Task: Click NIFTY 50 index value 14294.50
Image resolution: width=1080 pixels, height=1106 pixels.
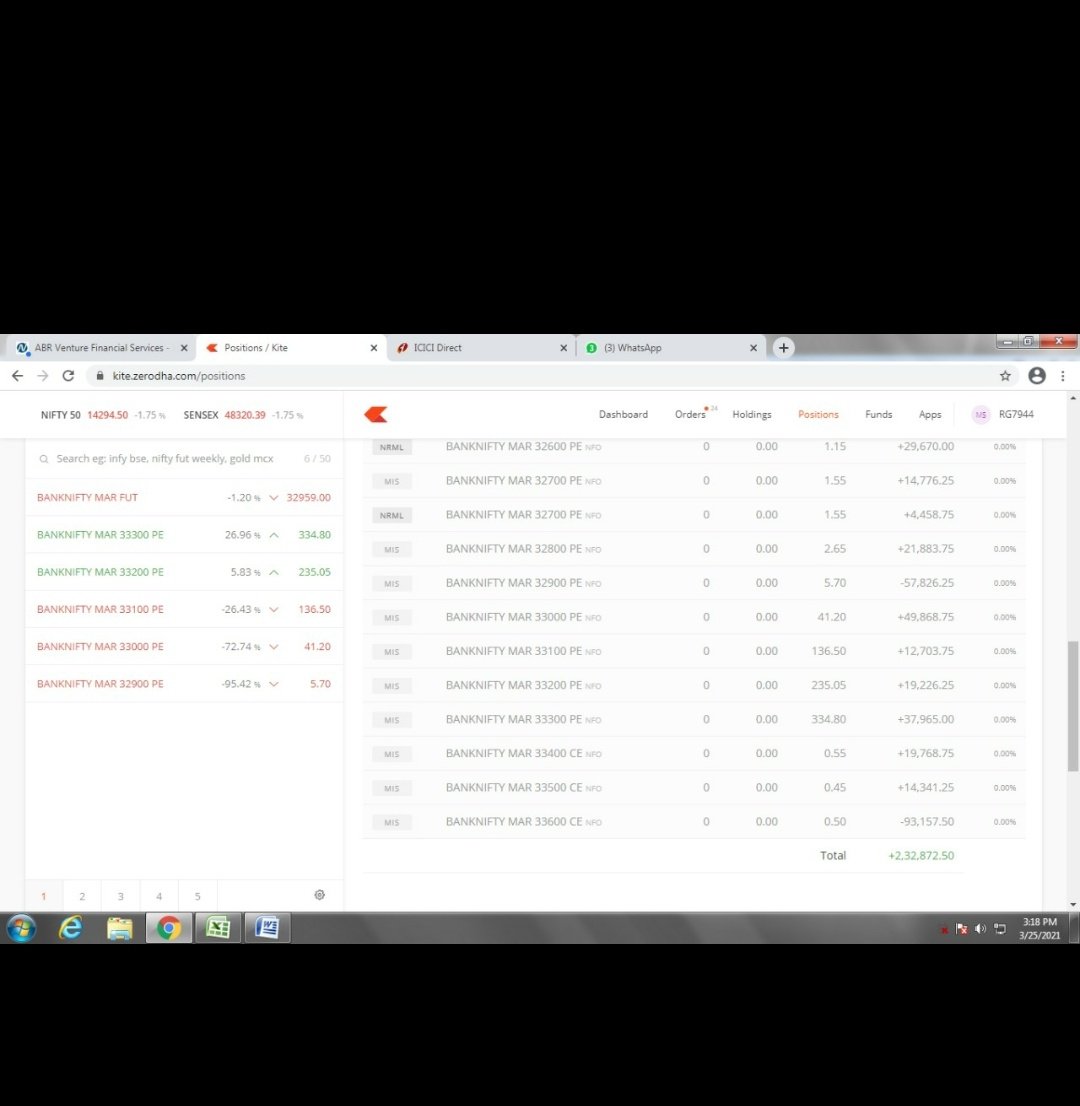Action: [107, 415]
